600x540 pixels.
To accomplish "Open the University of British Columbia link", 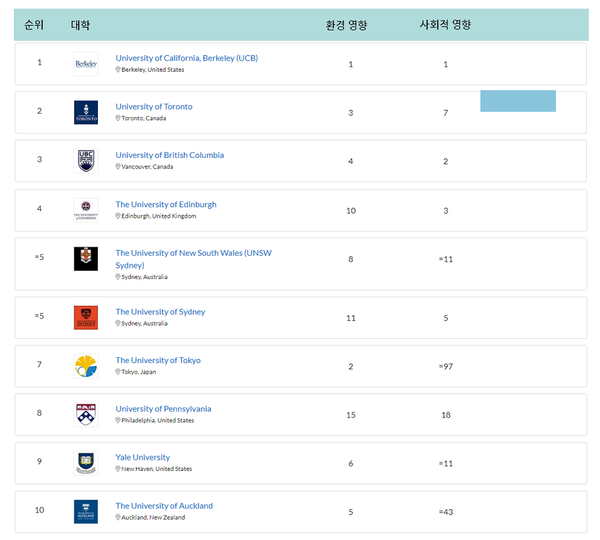I will coord(169,155).
